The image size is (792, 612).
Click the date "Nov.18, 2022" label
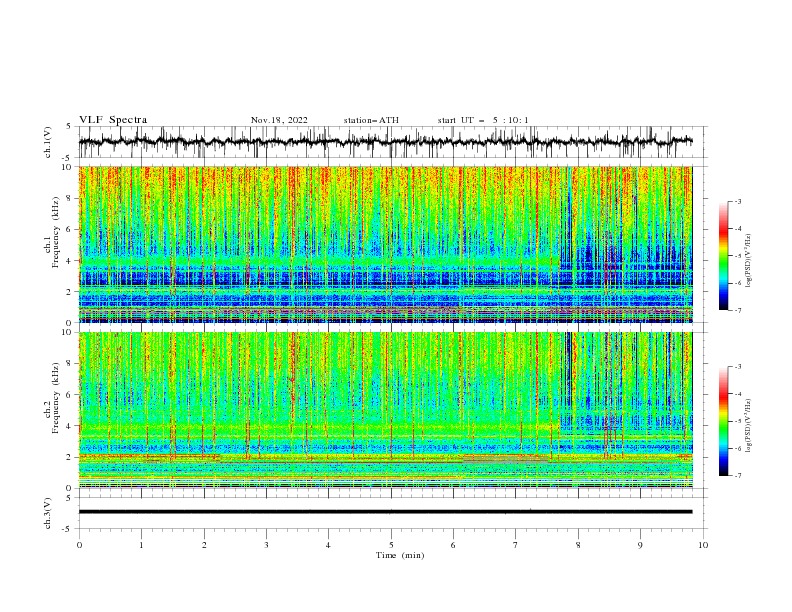(x=279, y=120)
